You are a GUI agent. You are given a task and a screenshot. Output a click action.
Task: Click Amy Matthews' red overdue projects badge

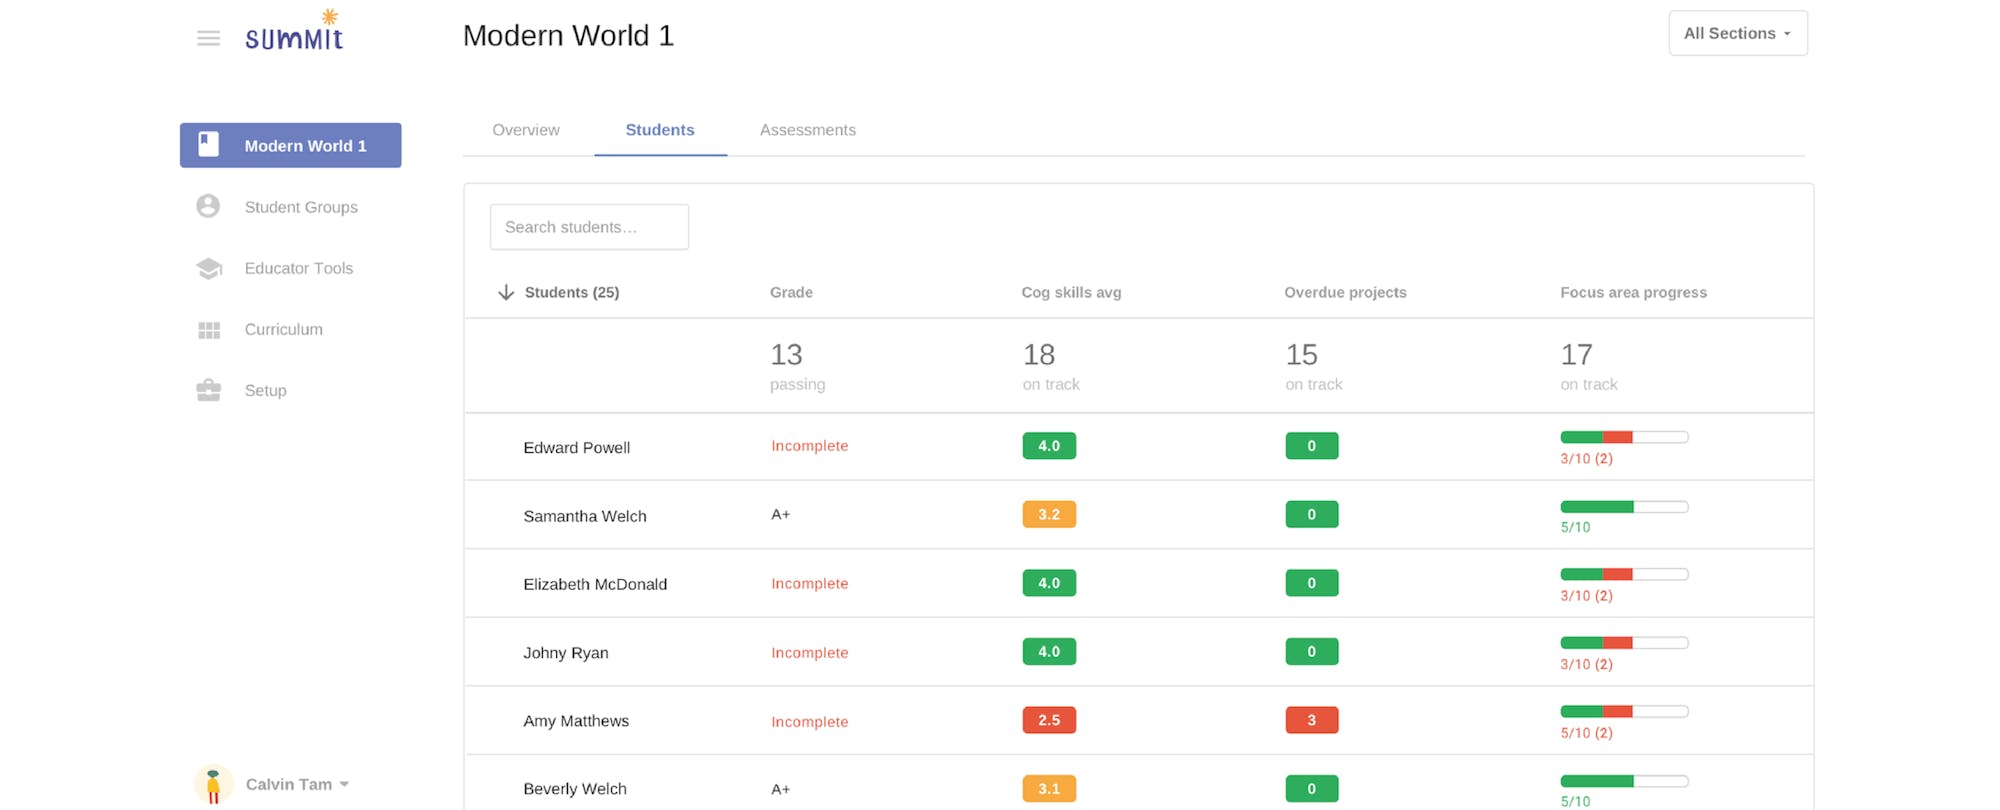(x=1311, y=720)
